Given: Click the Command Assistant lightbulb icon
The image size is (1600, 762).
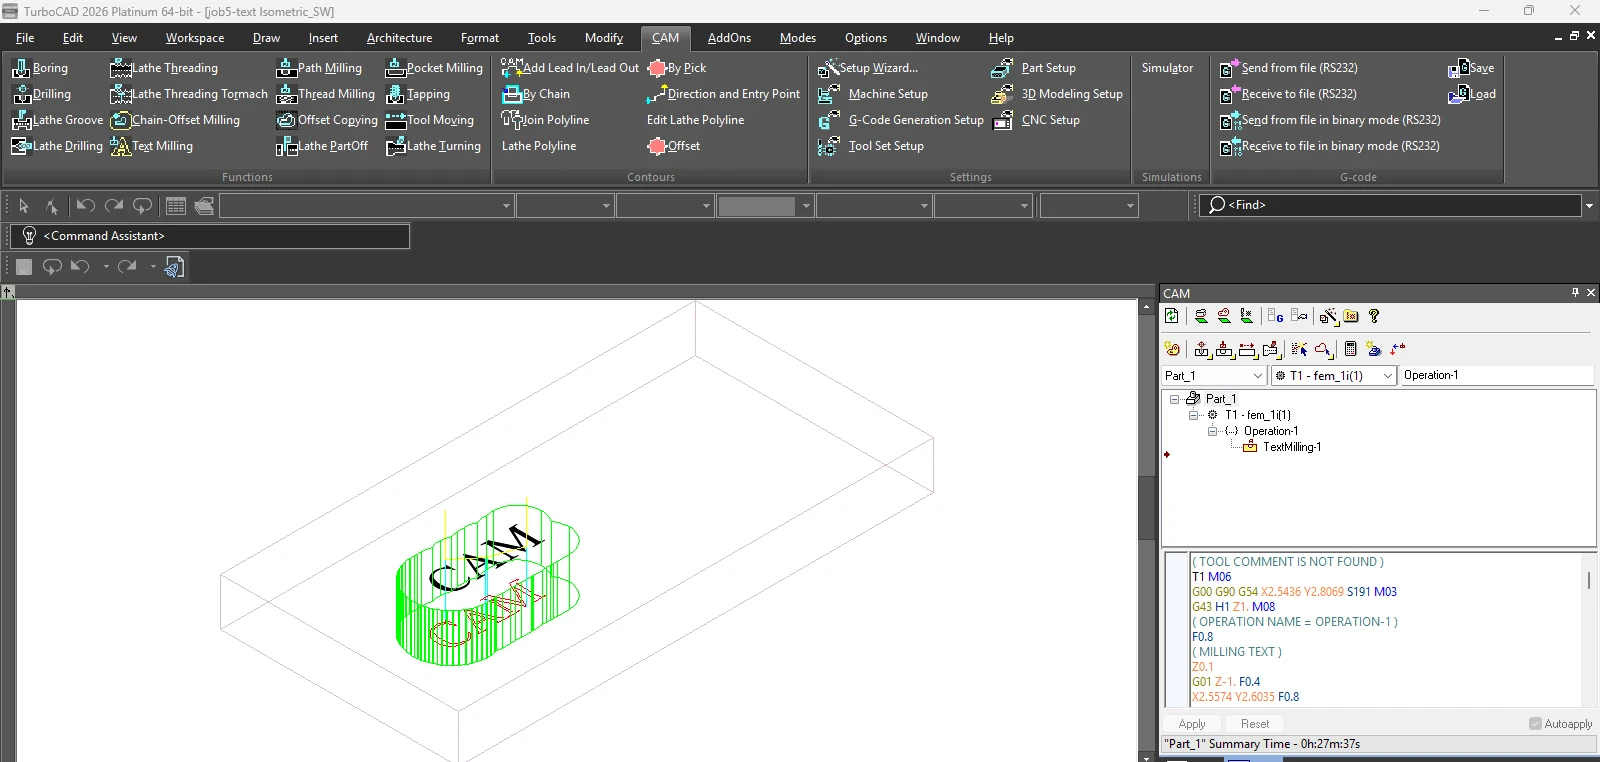Looking at the screenshot, I should (x=29, y=236).
